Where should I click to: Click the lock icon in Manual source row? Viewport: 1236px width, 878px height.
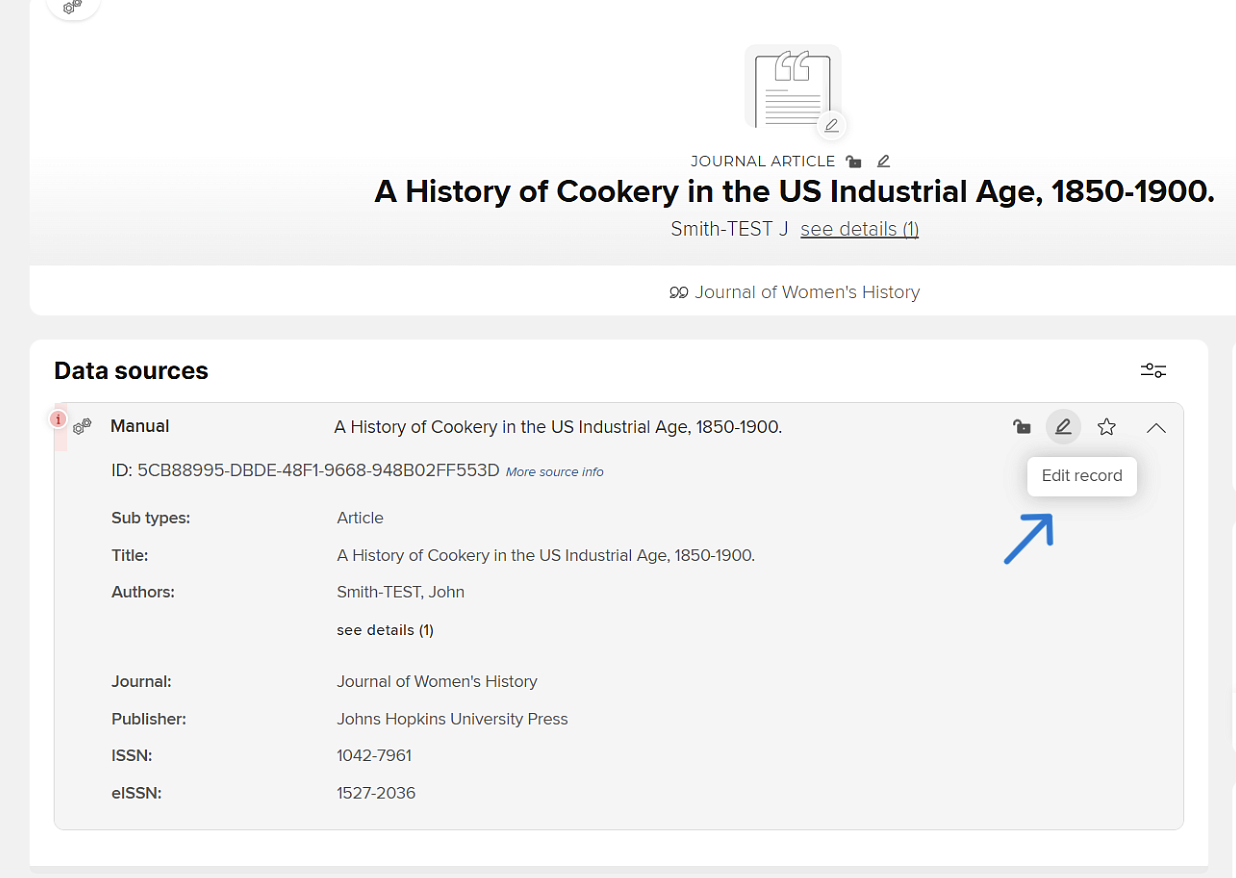(1021, 427)
